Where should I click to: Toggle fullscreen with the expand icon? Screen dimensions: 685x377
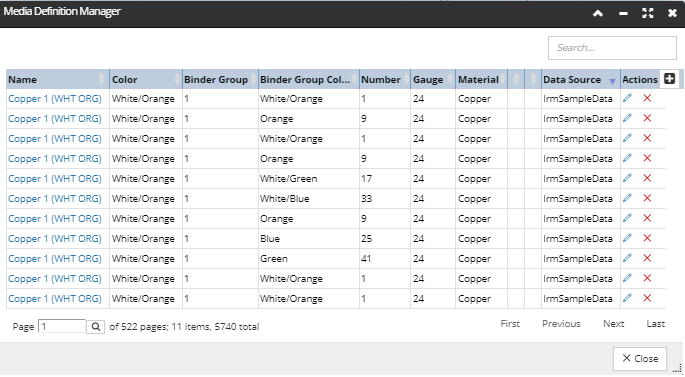click(647, 14)
